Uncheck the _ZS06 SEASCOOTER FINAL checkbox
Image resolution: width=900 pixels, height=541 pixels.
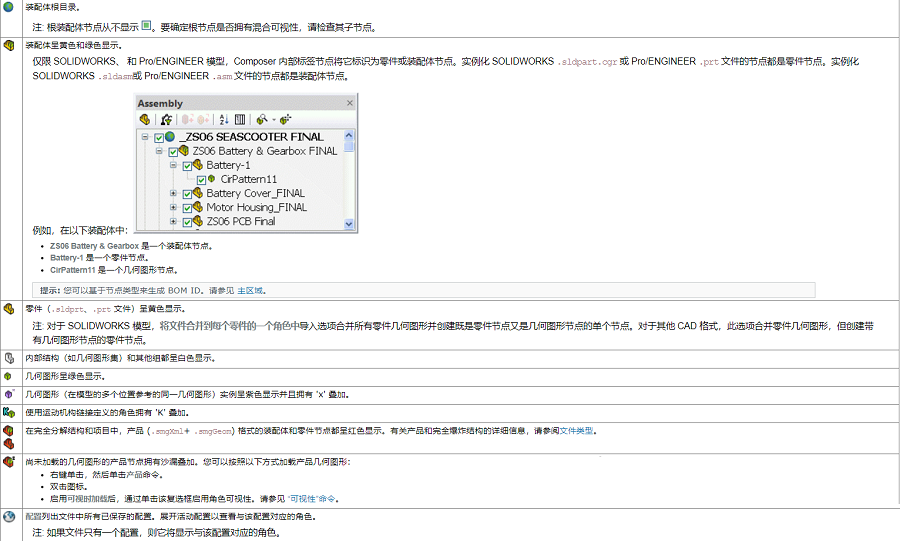[x=158, y=138]
